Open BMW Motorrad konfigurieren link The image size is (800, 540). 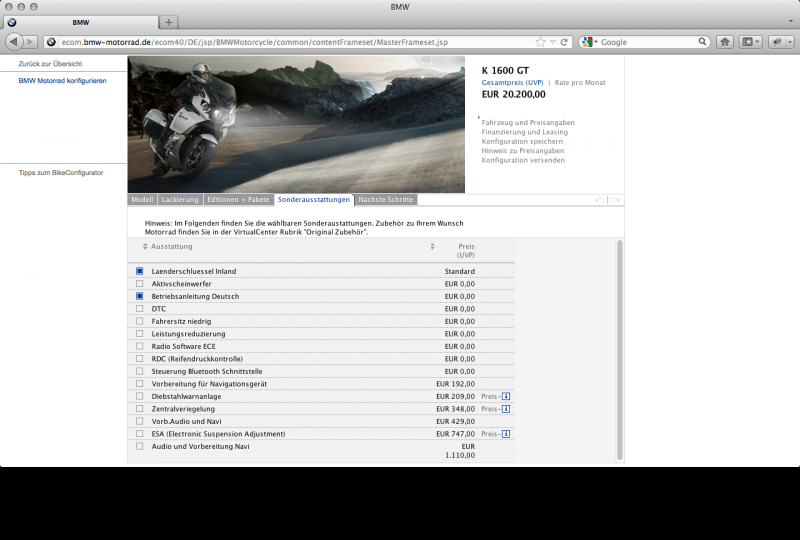pos(63,81)
